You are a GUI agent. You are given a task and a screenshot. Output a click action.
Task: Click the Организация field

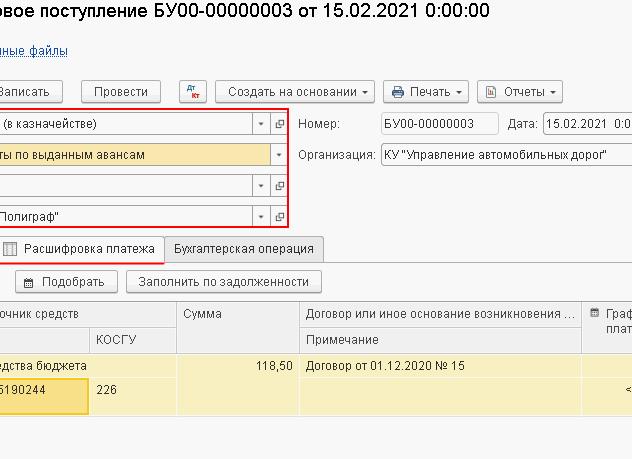click(507, 155)
